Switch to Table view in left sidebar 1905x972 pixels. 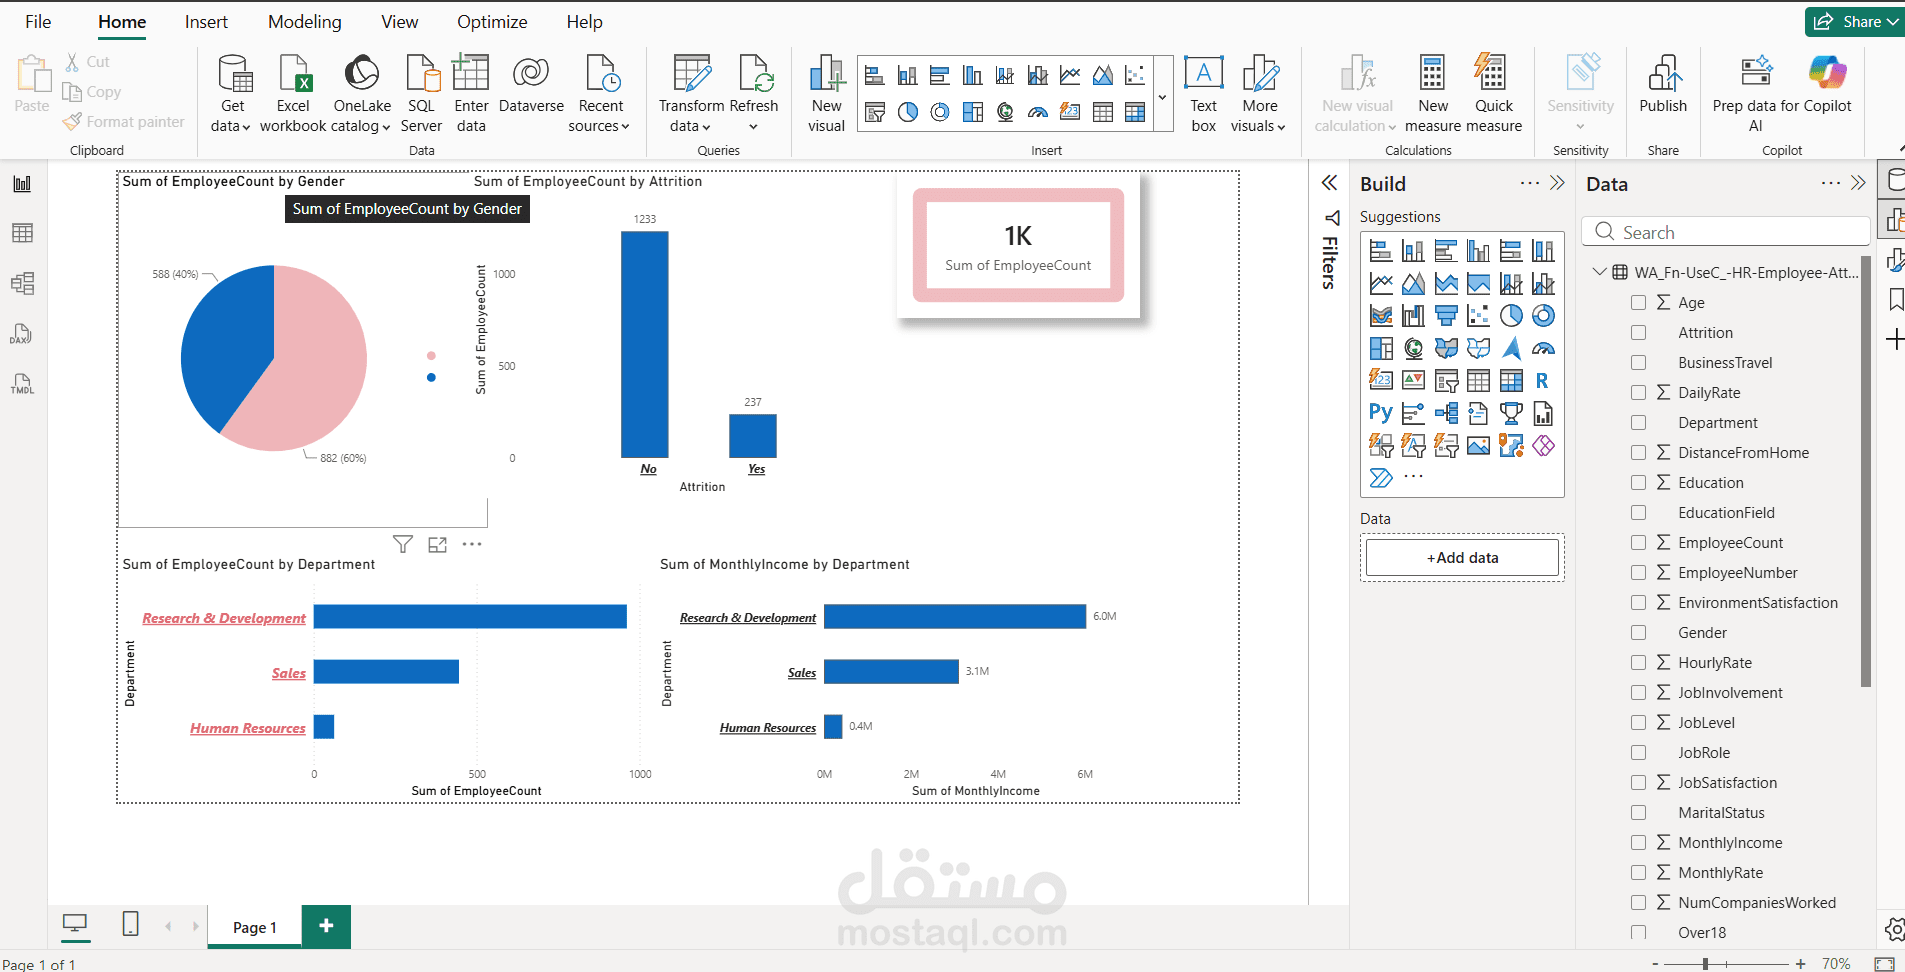[x=22, y=233]
